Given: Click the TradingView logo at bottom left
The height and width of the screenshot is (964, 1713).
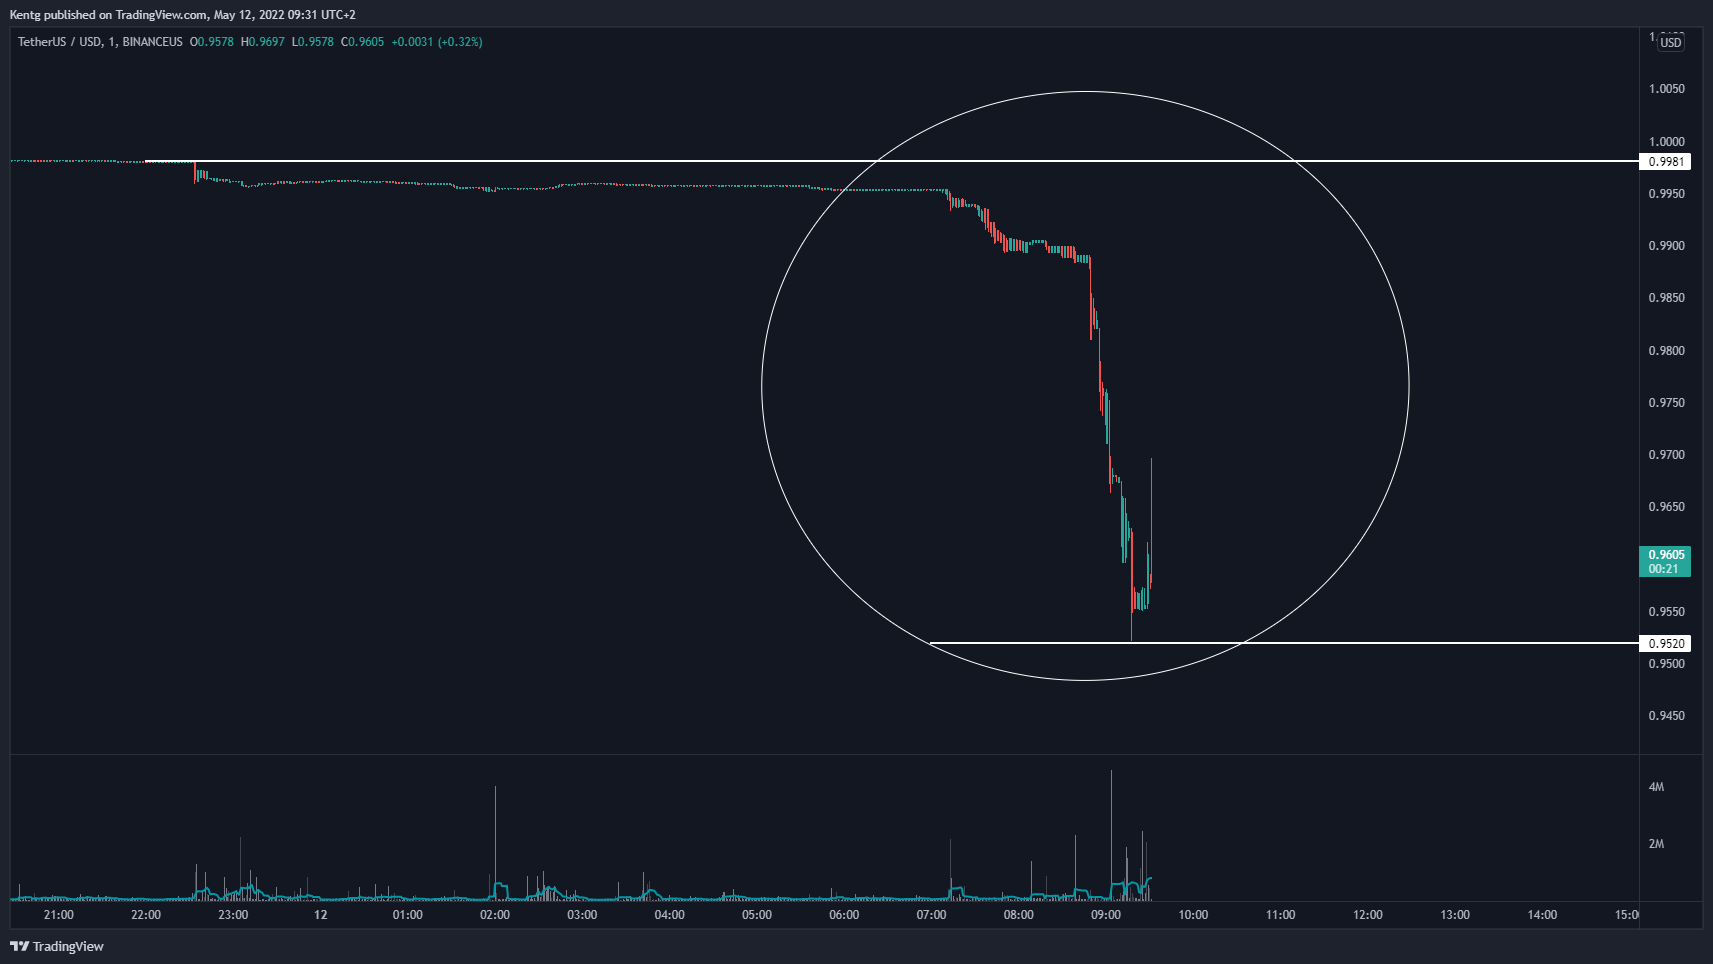Looking at the screenshot, I should [x=57, y=946].
